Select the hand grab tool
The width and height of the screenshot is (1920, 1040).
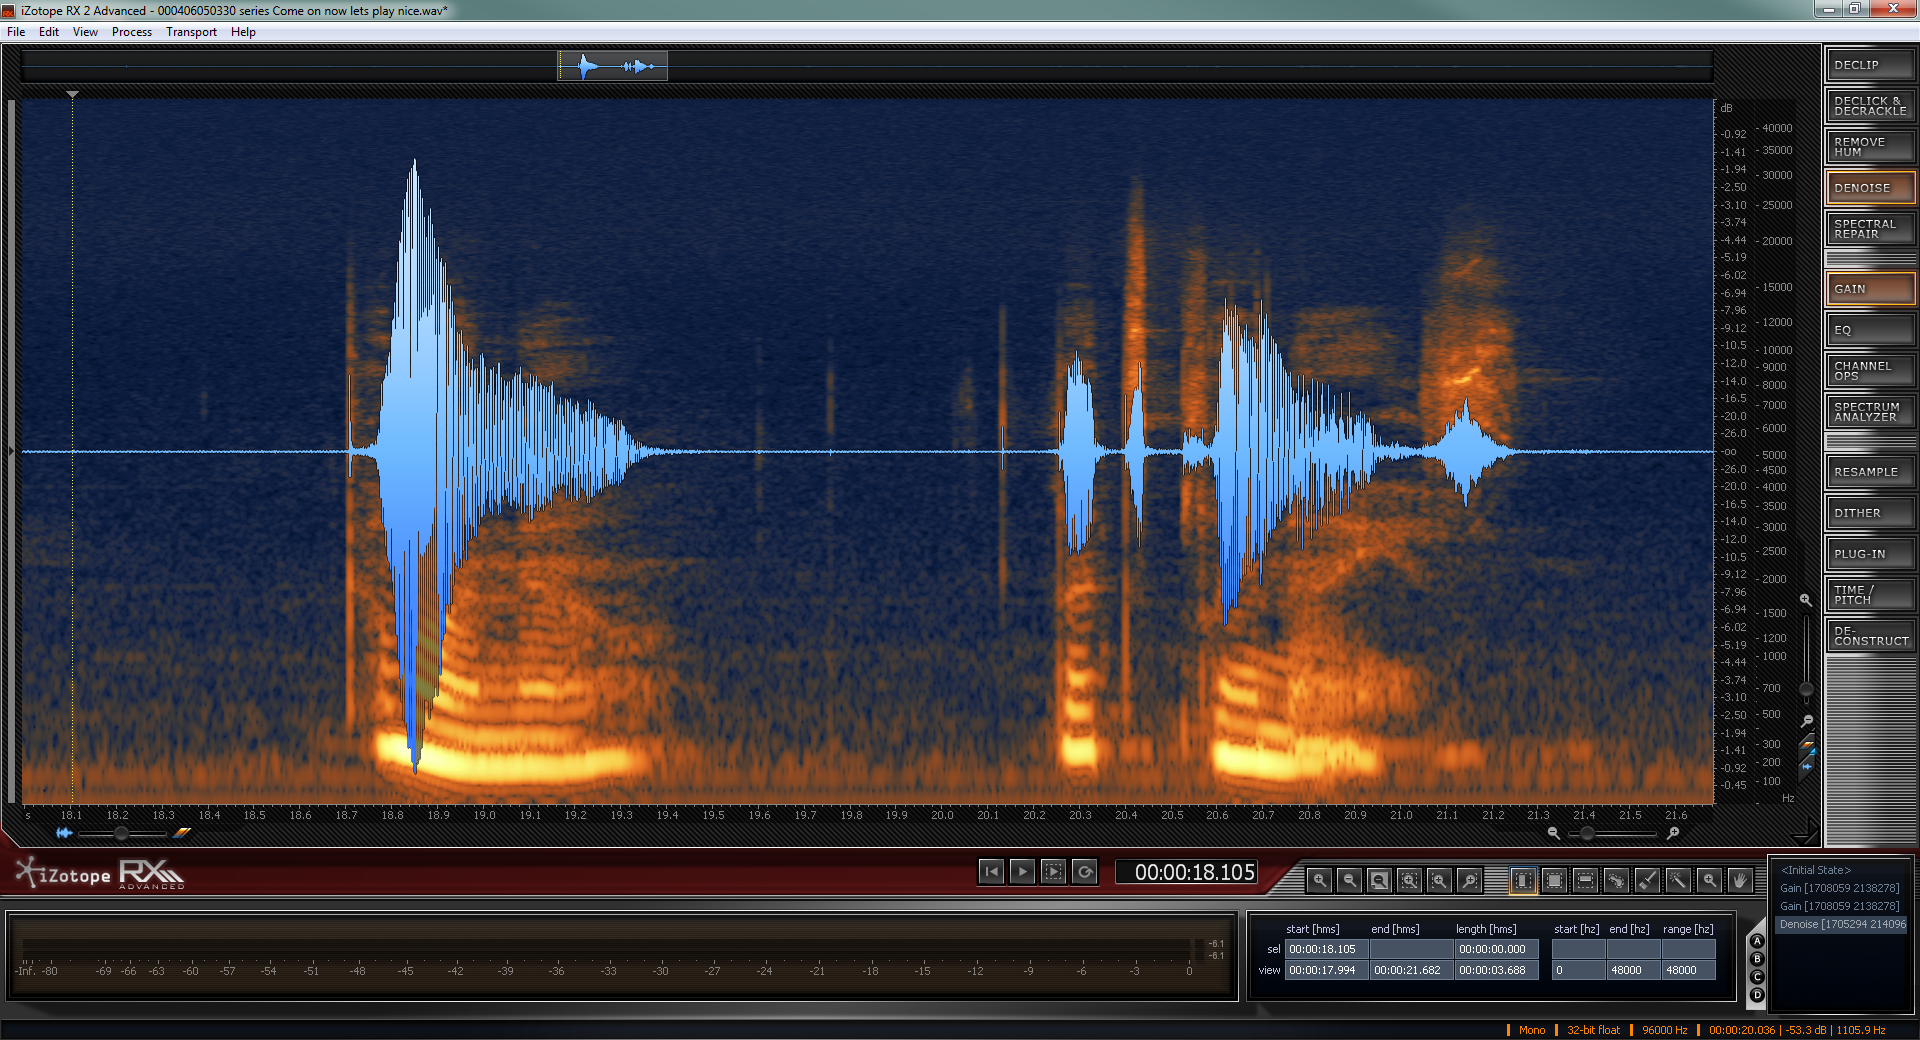(x=1740, y=880)
